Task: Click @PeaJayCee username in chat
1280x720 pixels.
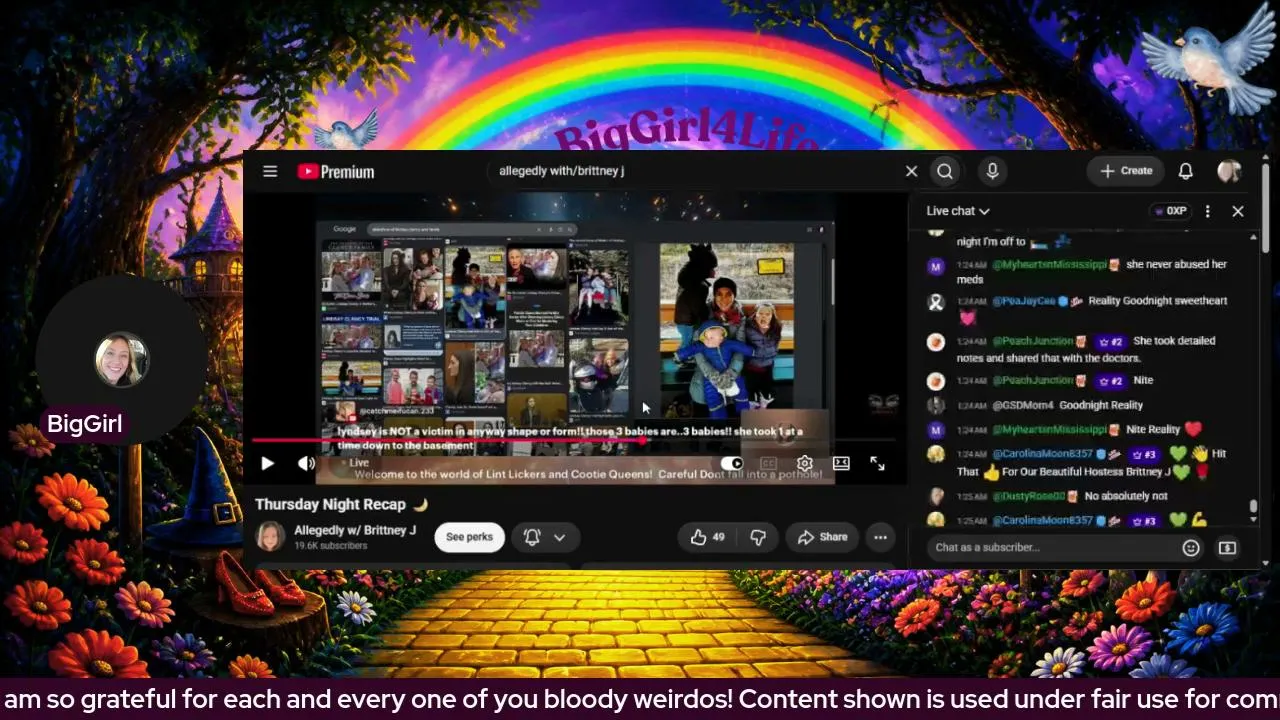Action: pos(1024,300)
